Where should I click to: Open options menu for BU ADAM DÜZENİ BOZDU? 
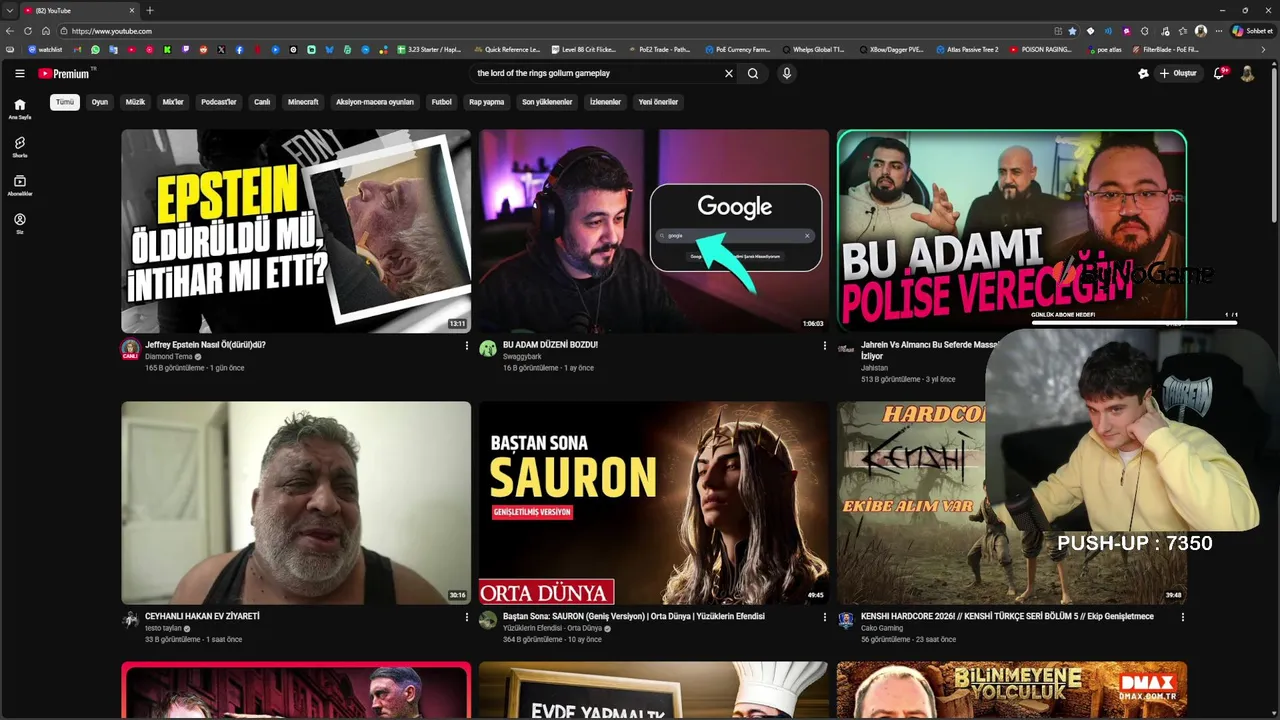tap(825, 346)
